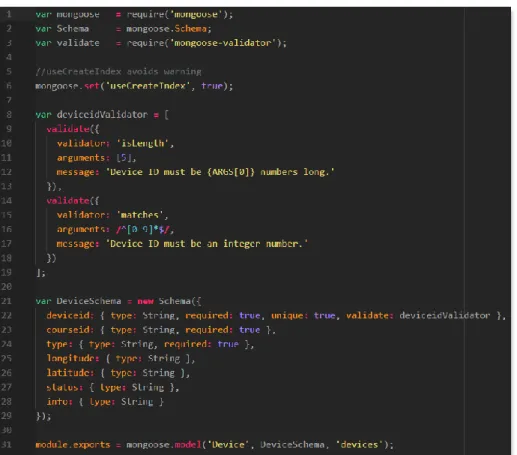Click line number 14 in the gutter
Screen dimensions: 517x455
(6, 201)
